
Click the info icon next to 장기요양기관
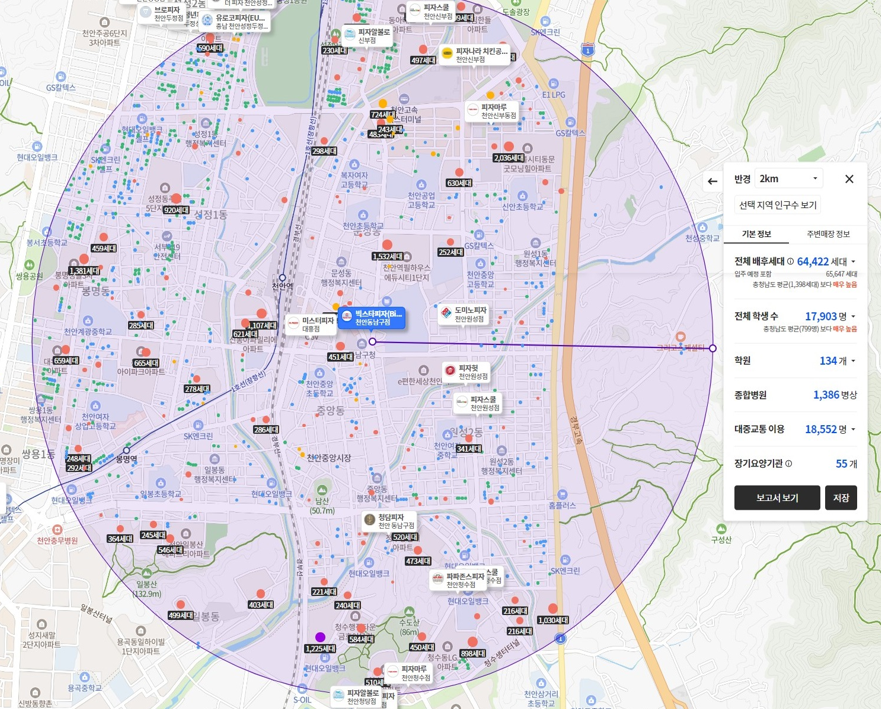pyautogui.click(x=789, y=464)
